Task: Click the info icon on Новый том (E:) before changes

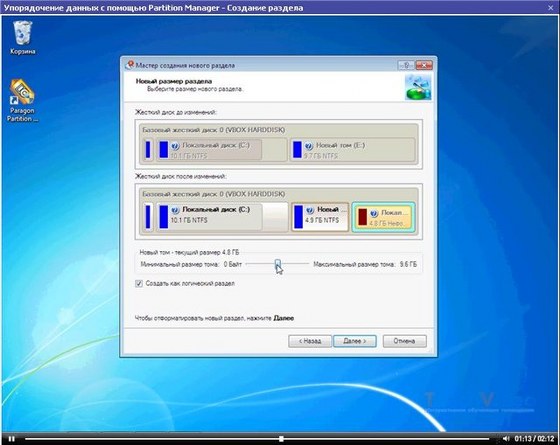Action: point(309,146)
